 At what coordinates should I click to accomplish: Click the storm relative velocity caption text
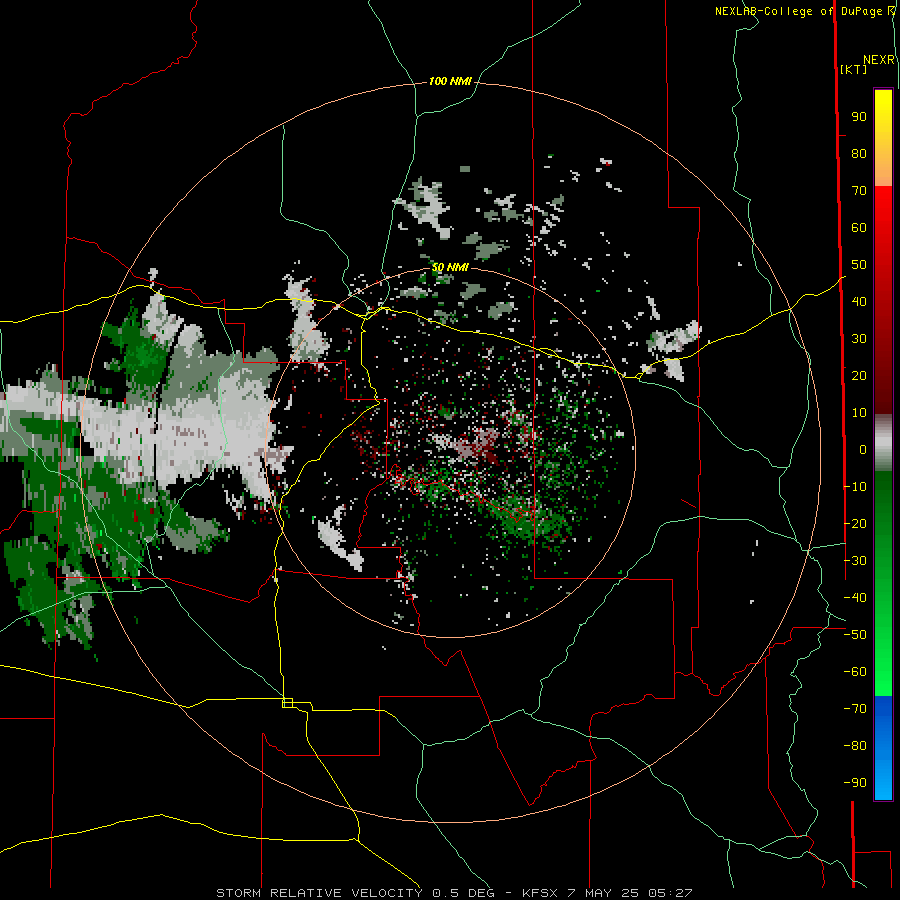454,893
